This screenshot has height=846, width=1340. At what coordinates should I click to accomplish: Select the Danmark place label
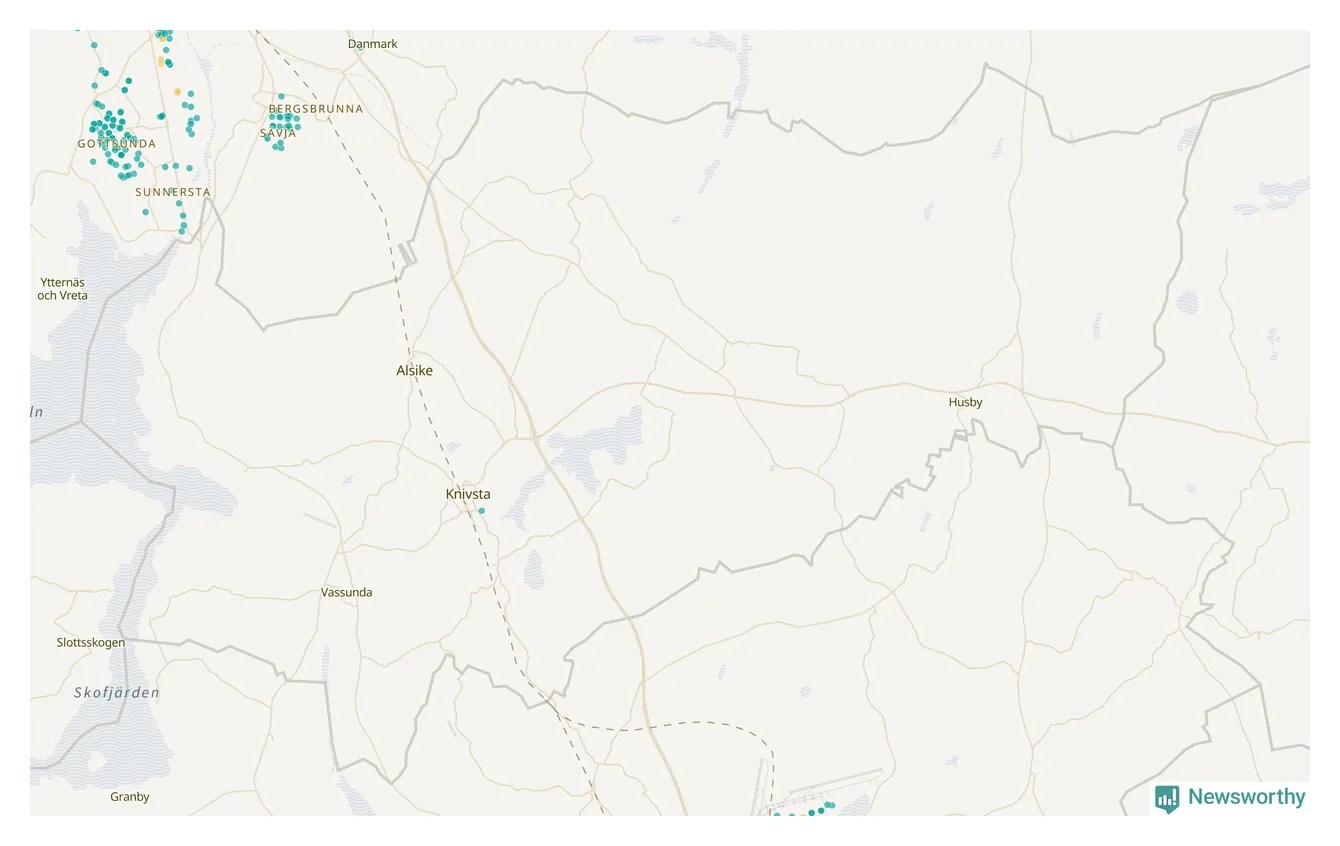pyautogui.click(x=373, y=44)
